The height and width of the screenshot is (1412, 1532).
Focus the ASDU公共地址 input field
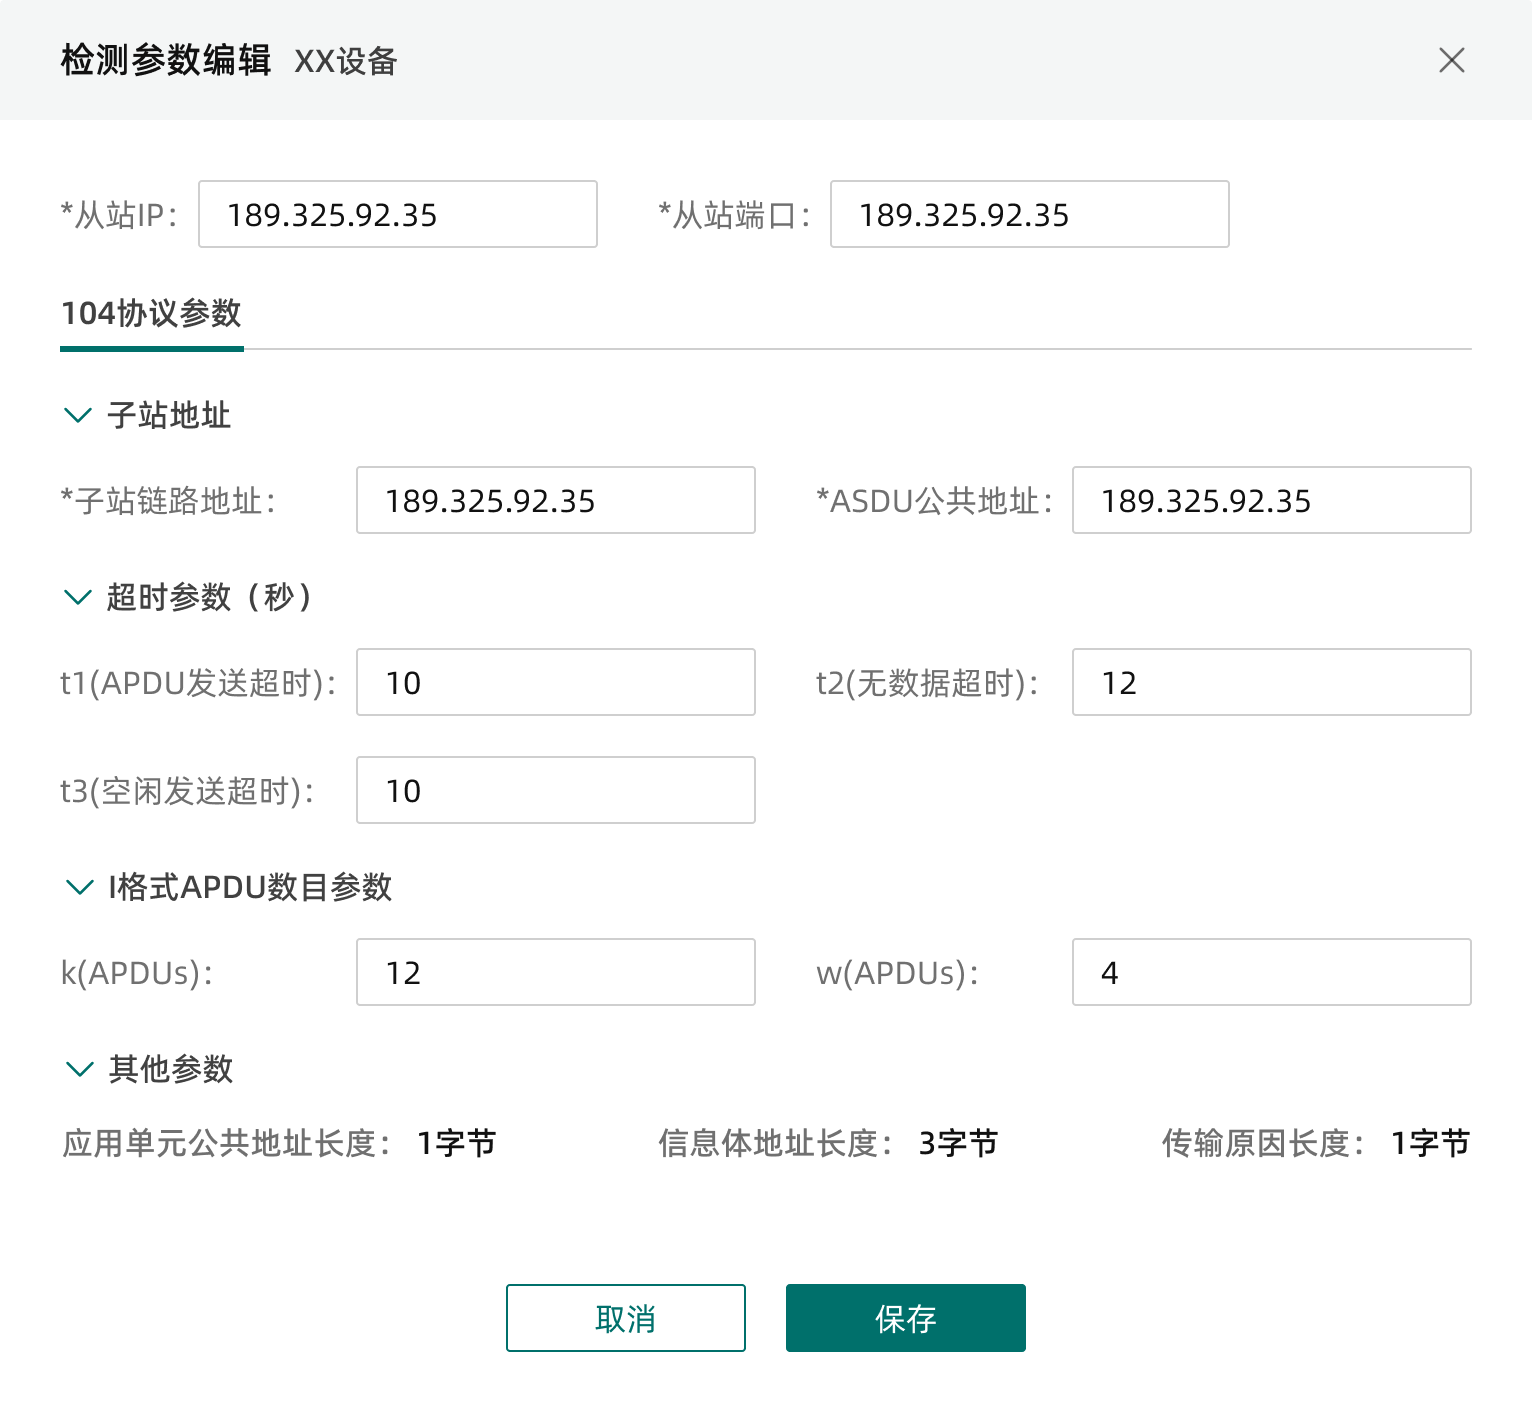pos(1272,500)
